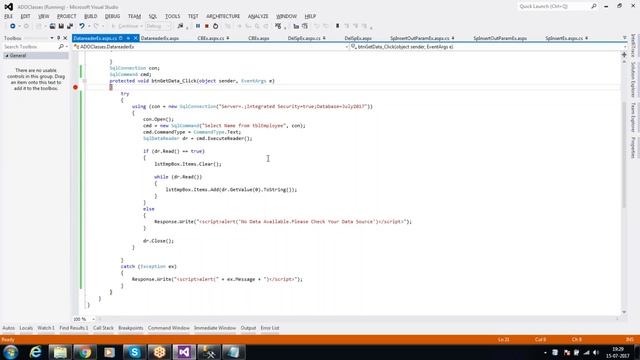Open the btnGetData_Click member dropdown

point(488,47)
